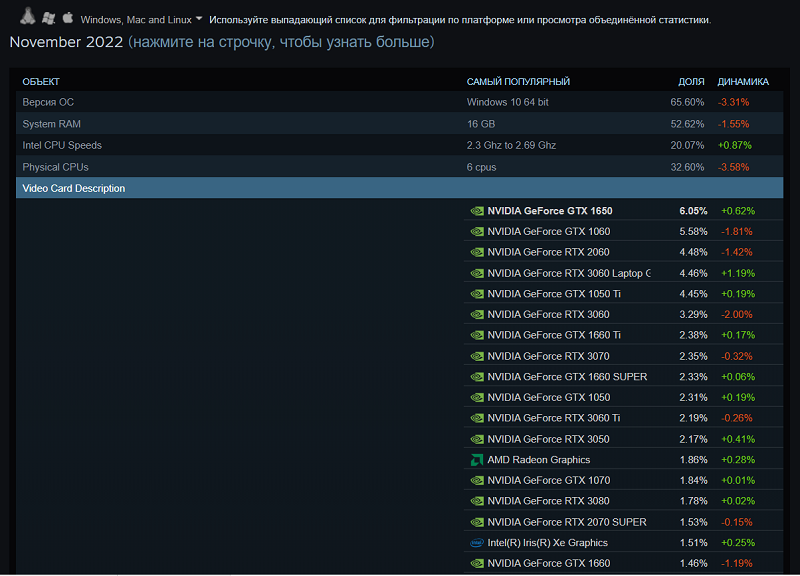The width and height of the screenshot is (800, 576).
Task: Click the +0.87% change for Intel CPU Speeds
Action: point(735,145)
